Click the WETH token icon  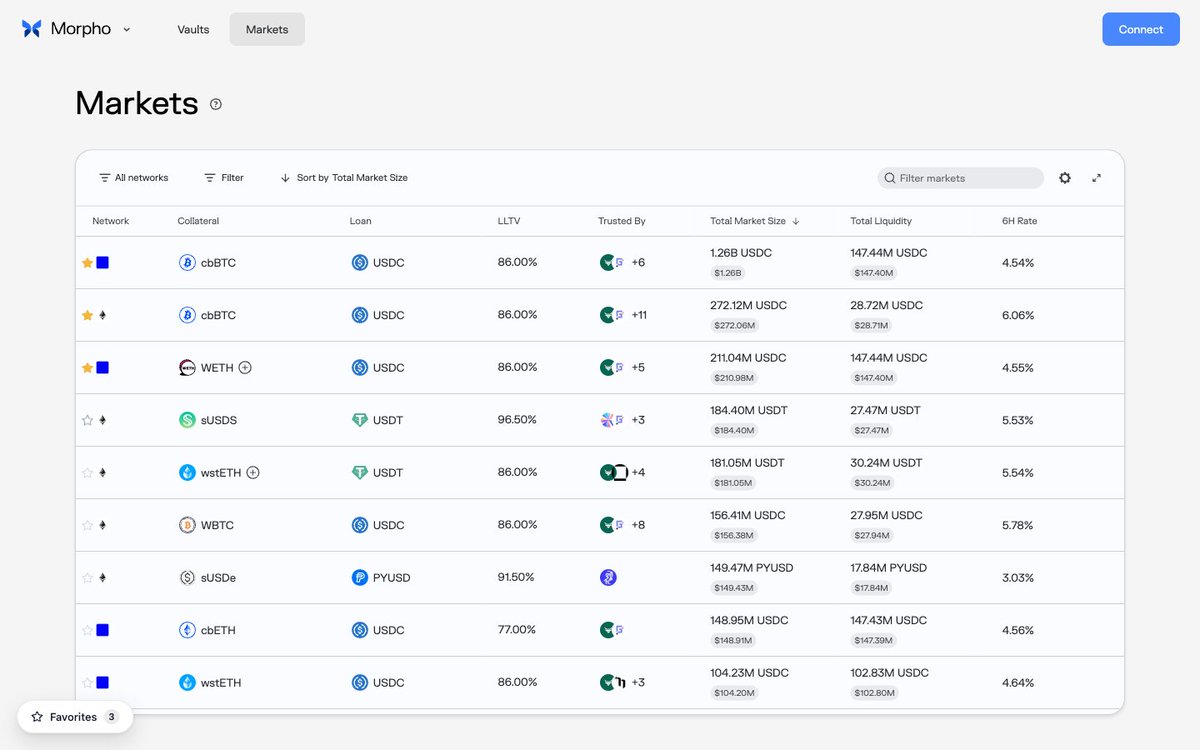point(187,368)
